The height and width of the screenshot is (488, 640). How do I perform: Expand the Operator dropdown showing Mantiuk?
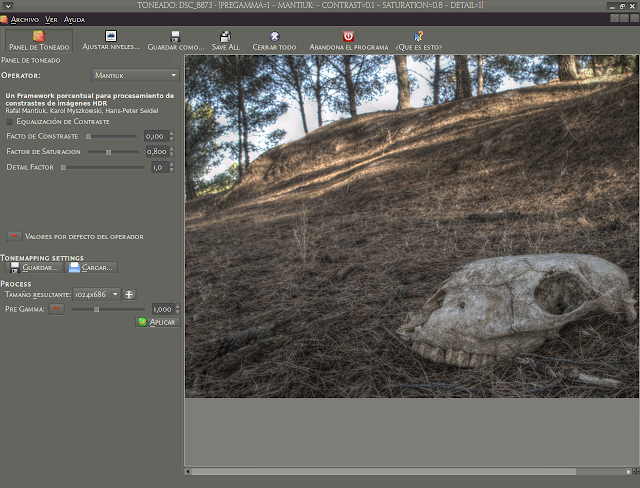[x=134, y=75]
